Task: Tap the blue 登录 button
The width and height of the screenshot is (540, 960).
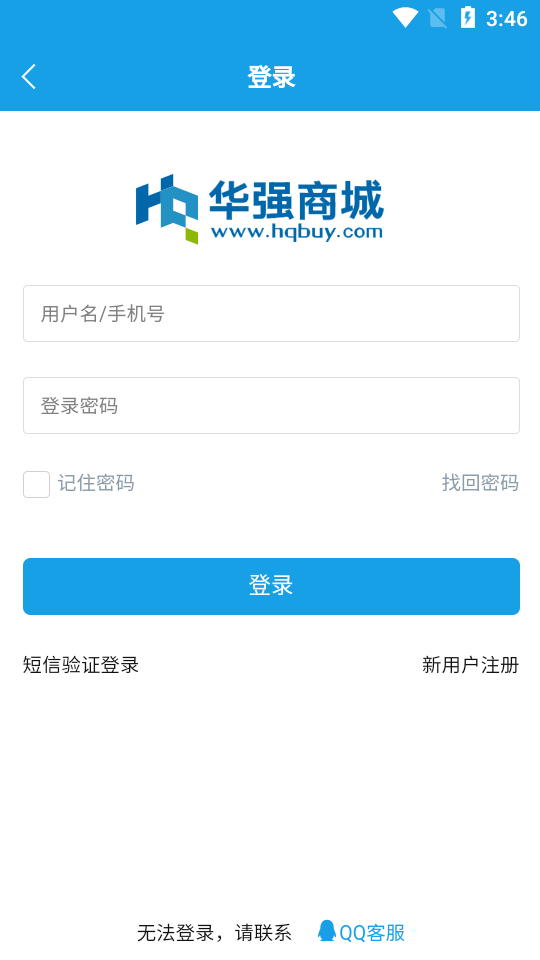Action: point(271,587)
